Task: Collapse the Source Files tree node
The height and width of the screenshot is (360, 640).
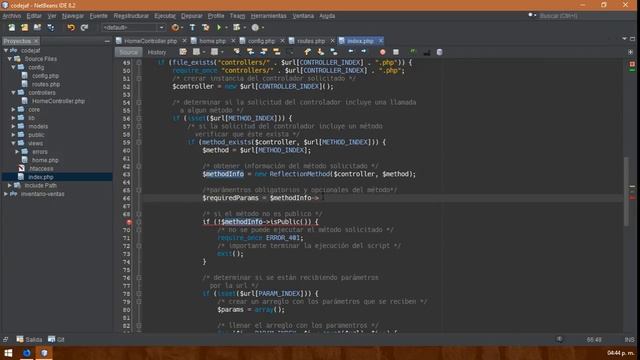Action: point(10,59)
